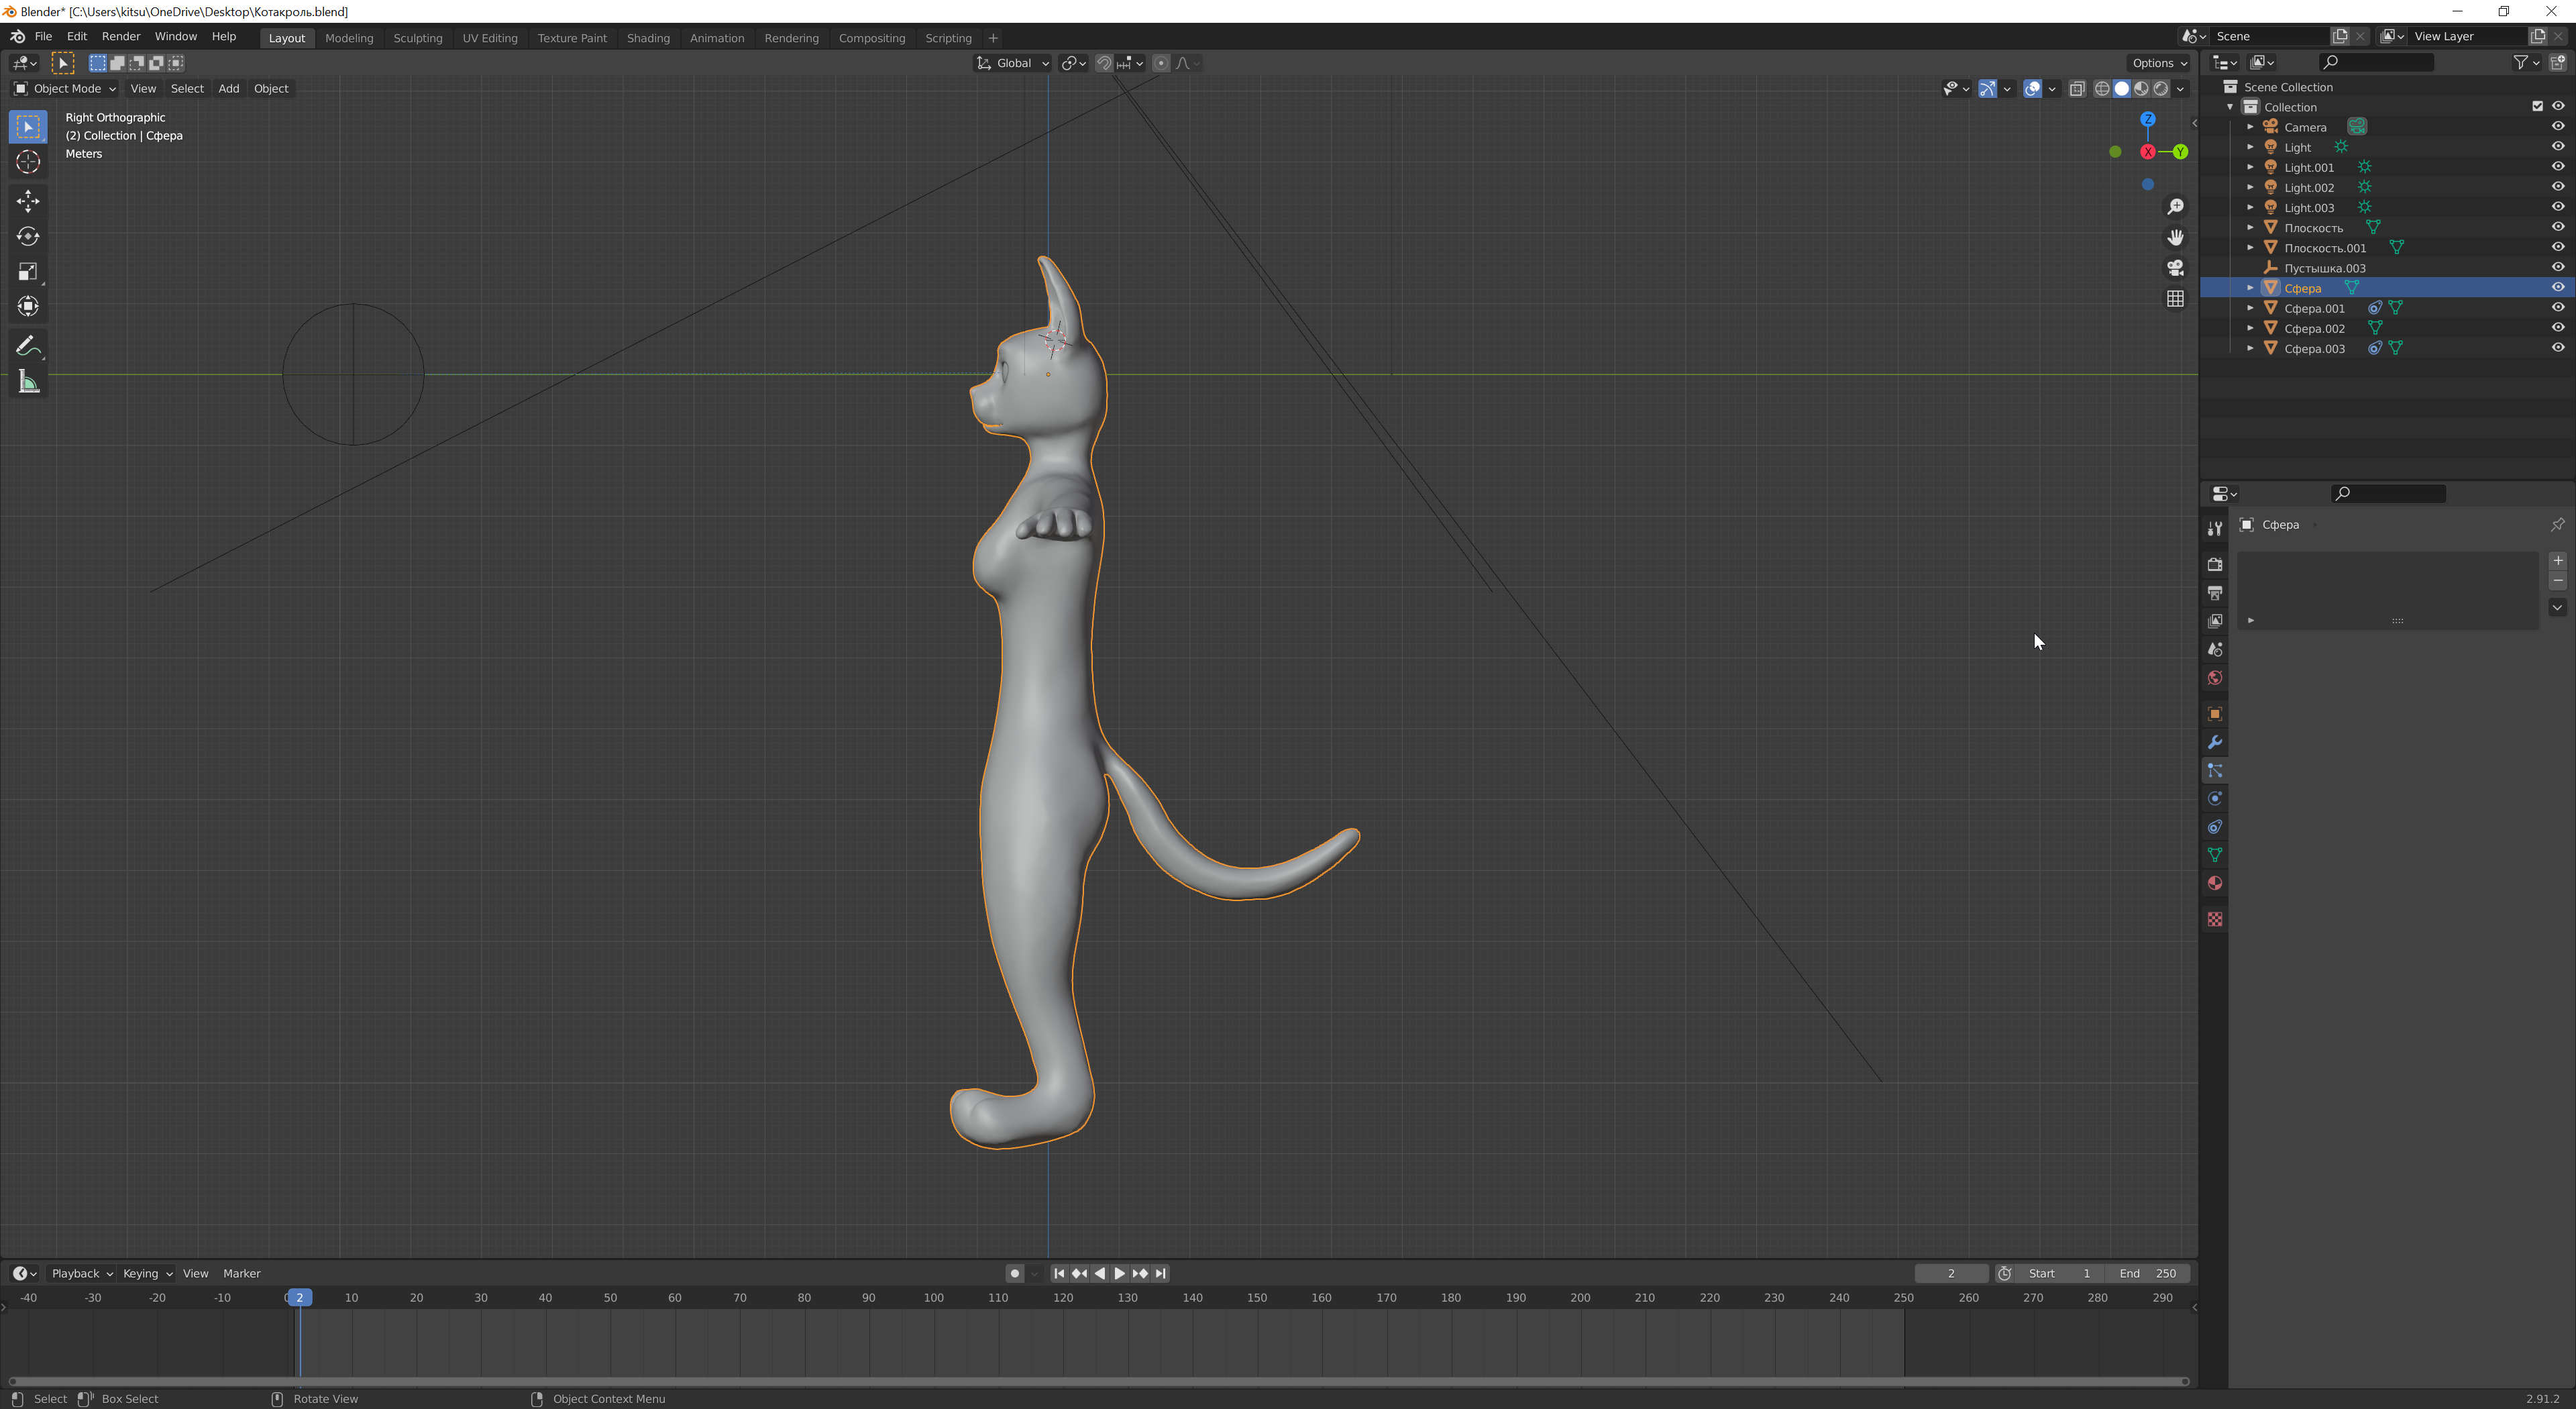Select the Annotate tool
Viewport: 2576px width, 1409px height.
pos(27,345)
